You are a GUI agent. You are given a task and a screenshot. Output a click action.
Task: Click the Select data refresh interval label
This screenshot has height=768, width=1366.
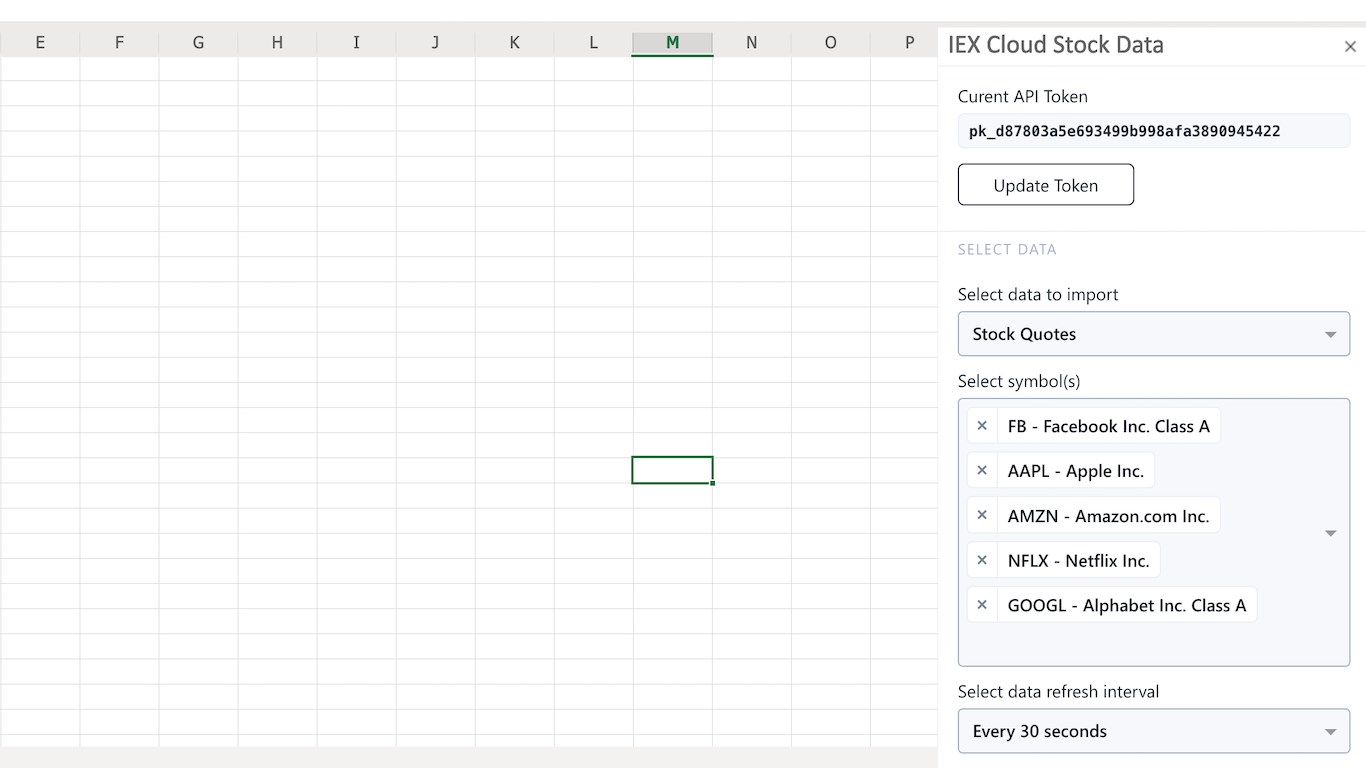click(1058, 692)
